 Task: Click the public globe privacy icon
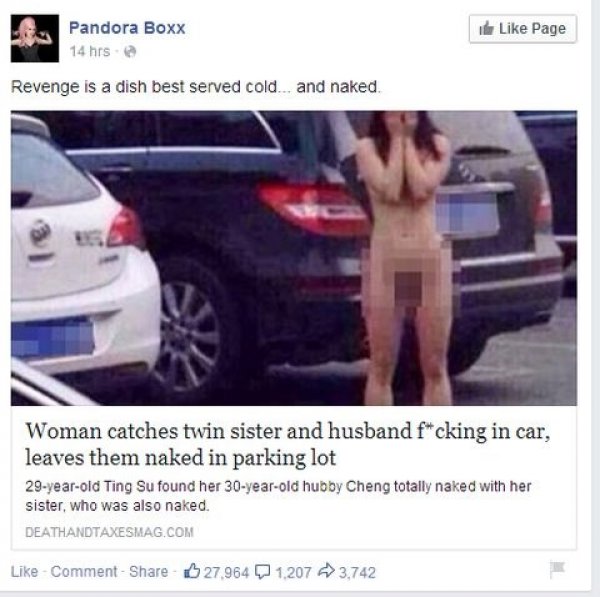pyautogui.click(x=130, y=51)
